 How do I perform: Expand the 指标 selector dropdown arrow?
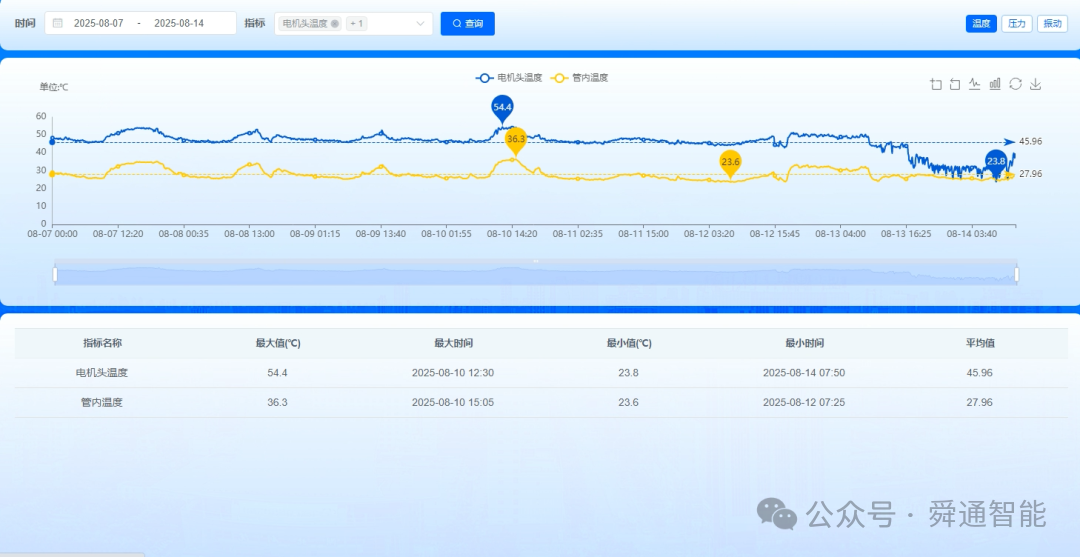pos(420,23)
